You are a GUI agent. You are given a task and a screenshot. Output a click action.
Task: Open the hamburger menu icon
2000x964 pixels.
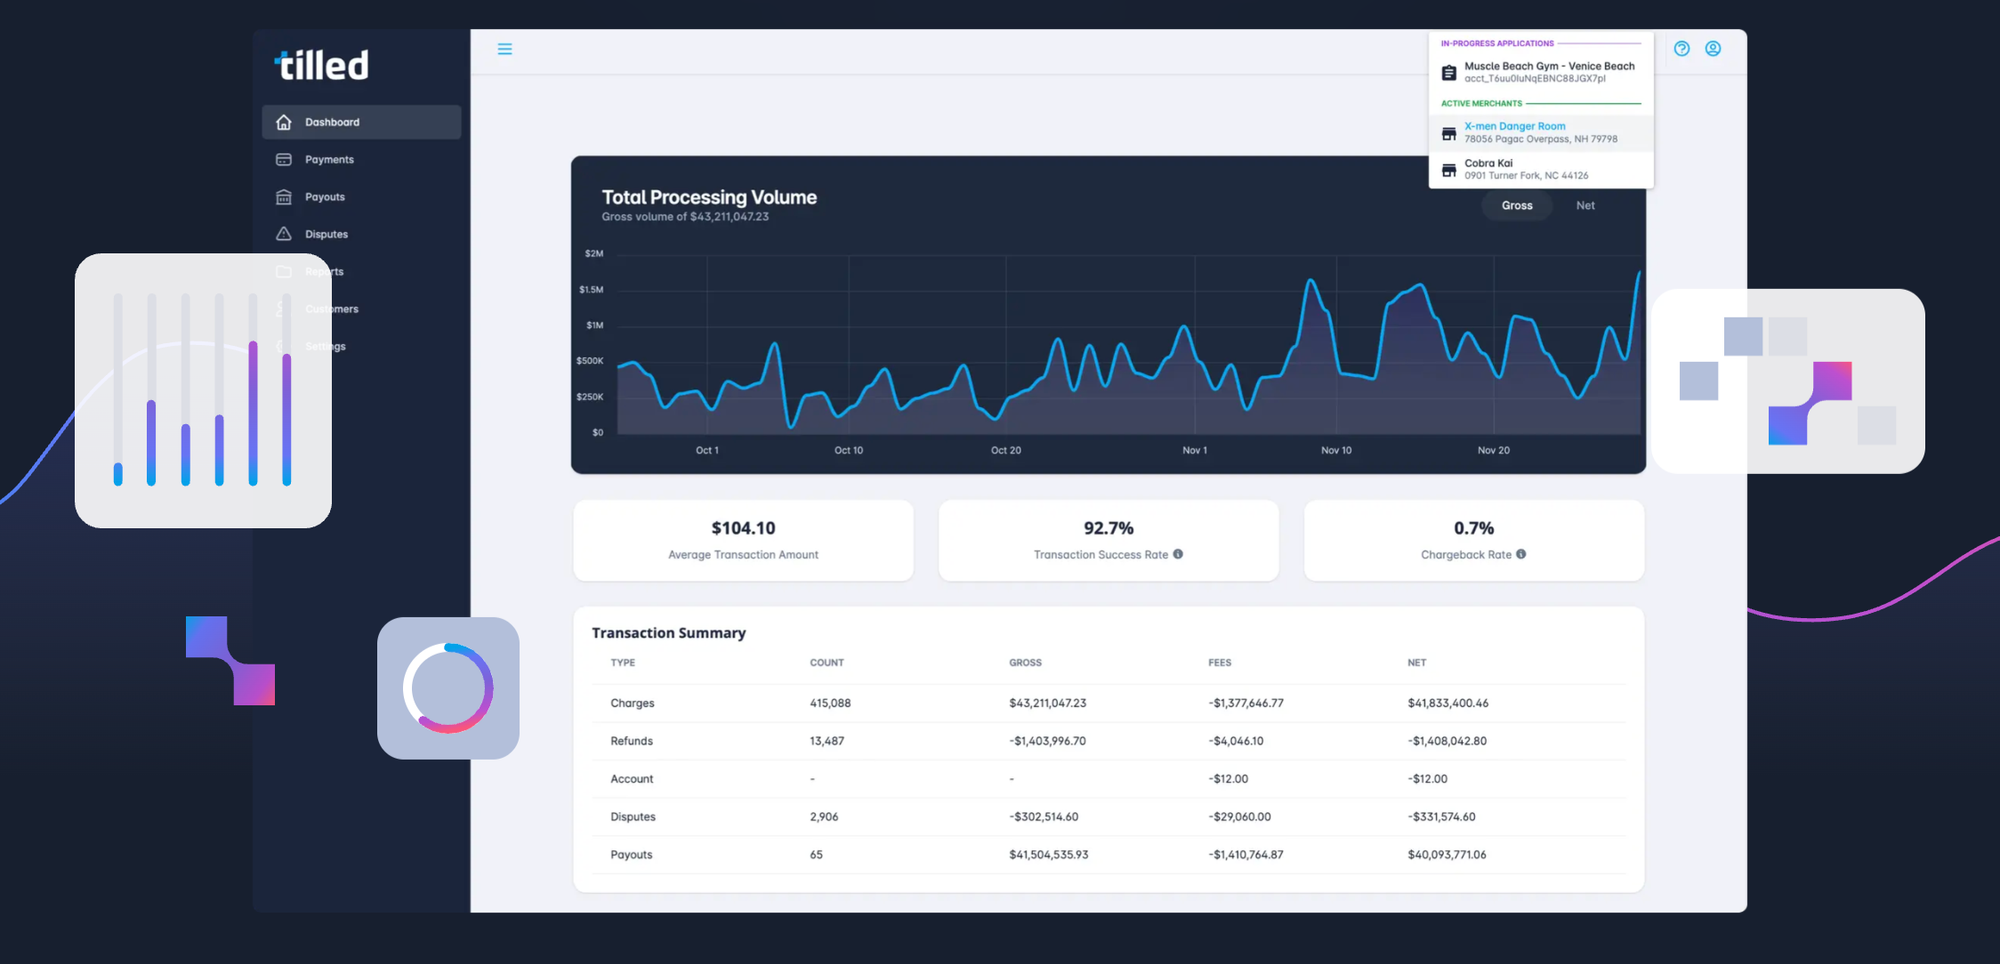[x=505, y=49]
